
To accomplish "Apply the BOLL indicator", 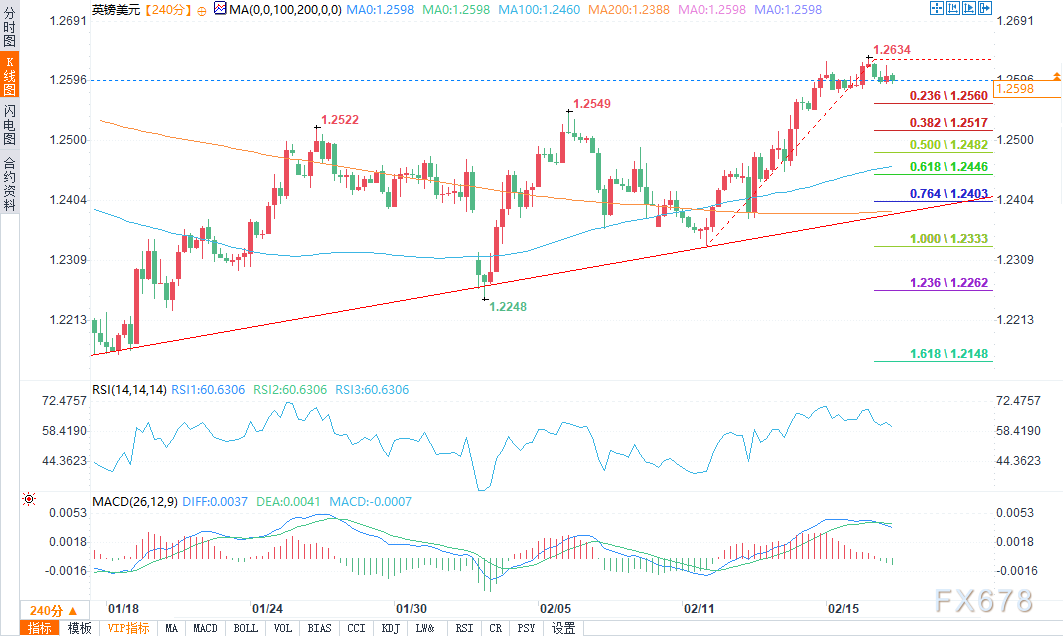I will [245, 628].
